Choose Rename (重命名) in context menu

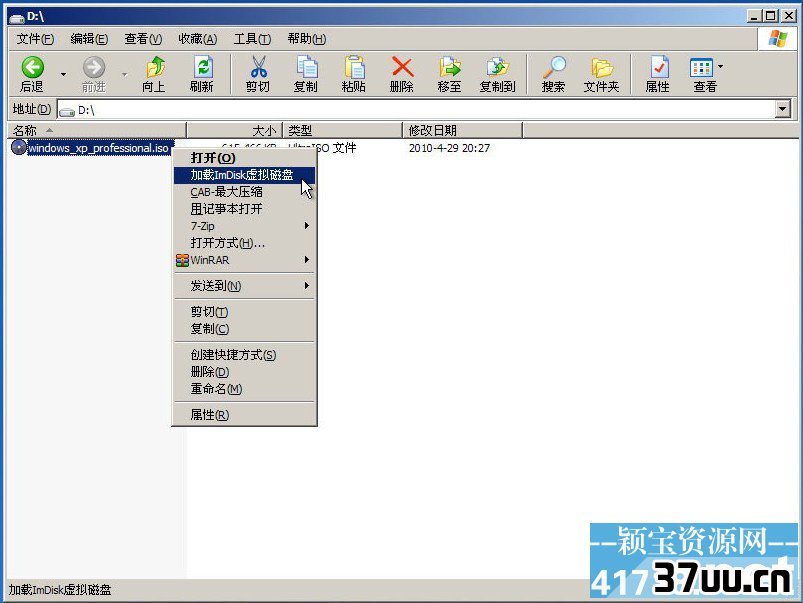point(244,389)
